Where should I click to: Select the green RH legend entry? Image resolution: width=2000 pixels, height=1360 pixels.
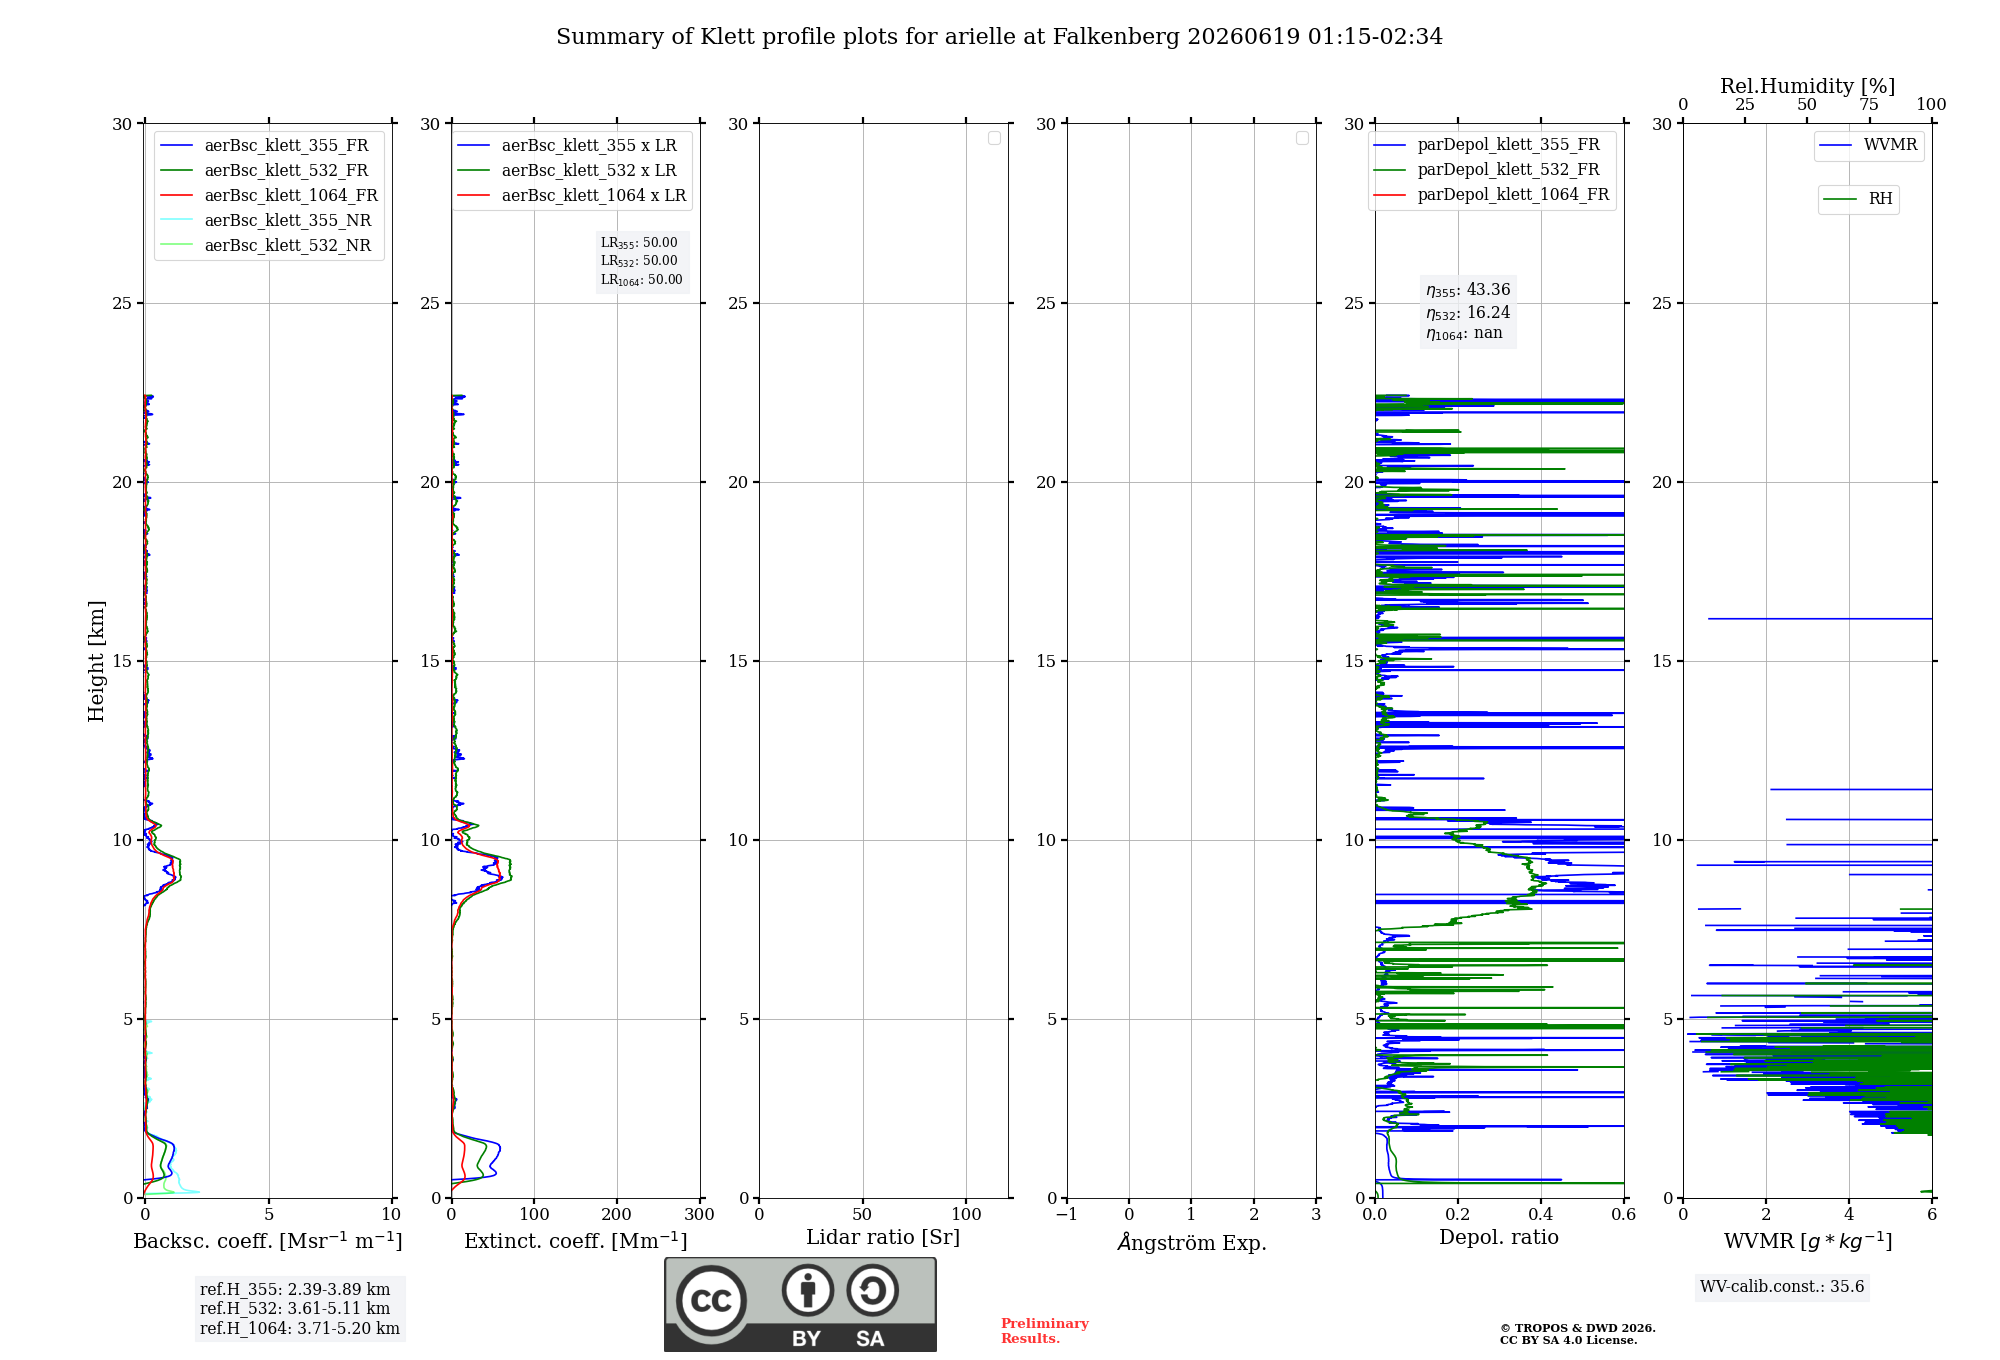tap(1858, 199)
